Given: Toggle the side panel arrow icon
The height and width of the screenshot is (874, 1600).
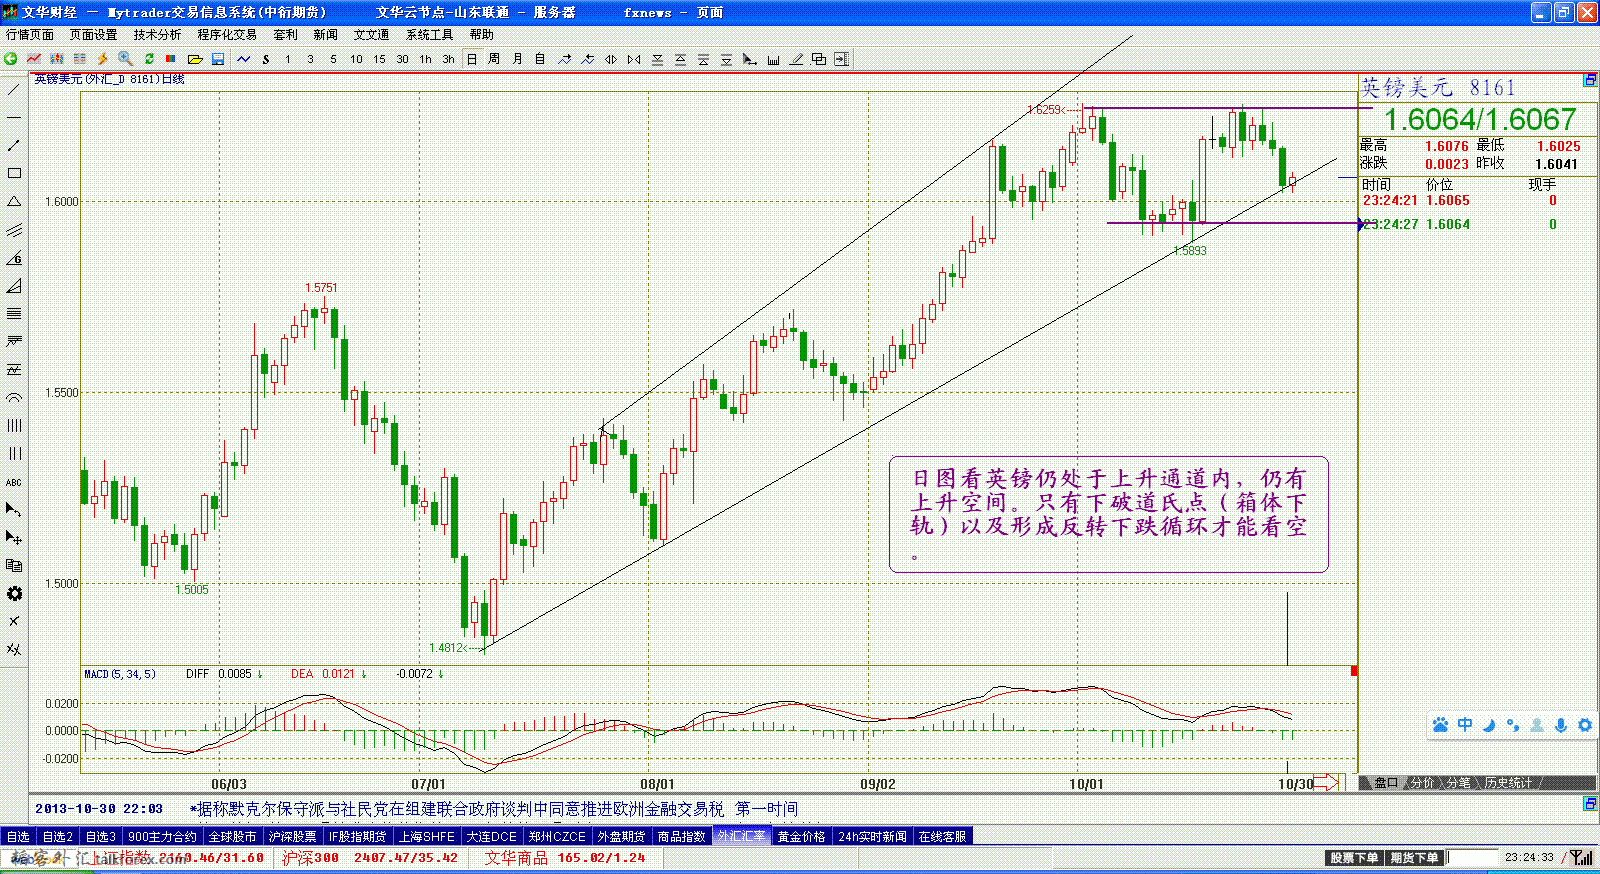Looking at the screenshot, I should pyautogui.click(x=841, y=59).
